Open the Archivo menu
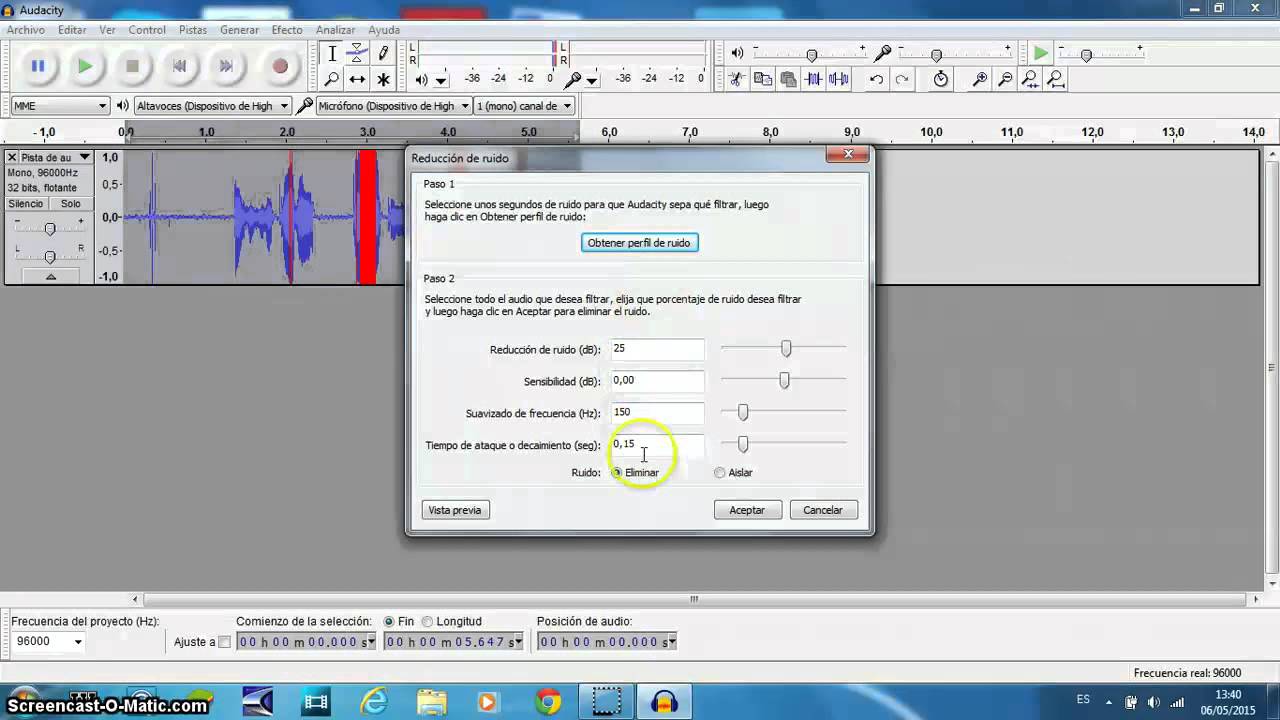 (26, 30)
